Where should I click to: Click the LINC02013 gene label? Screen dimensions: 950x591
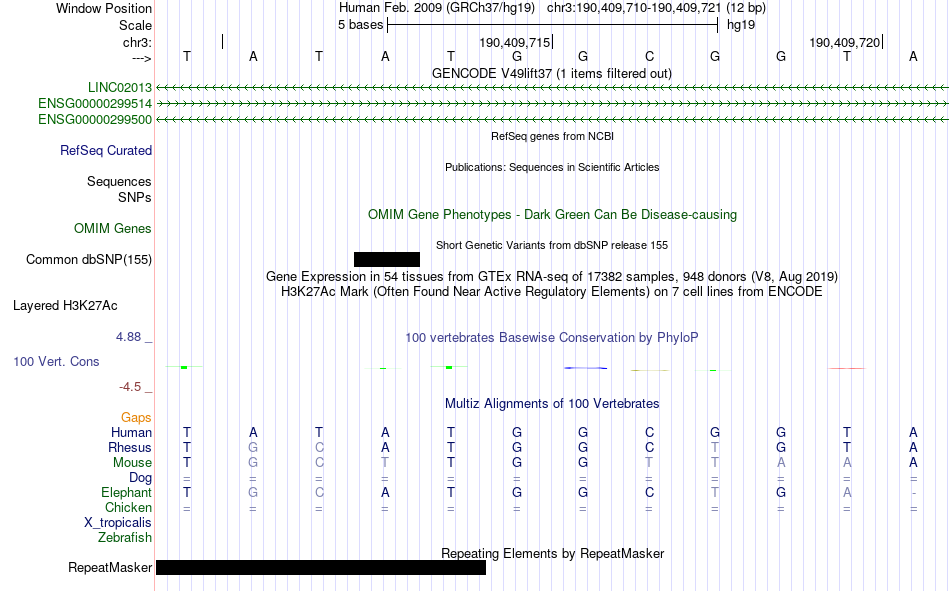pyautogui.click(x=119, y=88)
